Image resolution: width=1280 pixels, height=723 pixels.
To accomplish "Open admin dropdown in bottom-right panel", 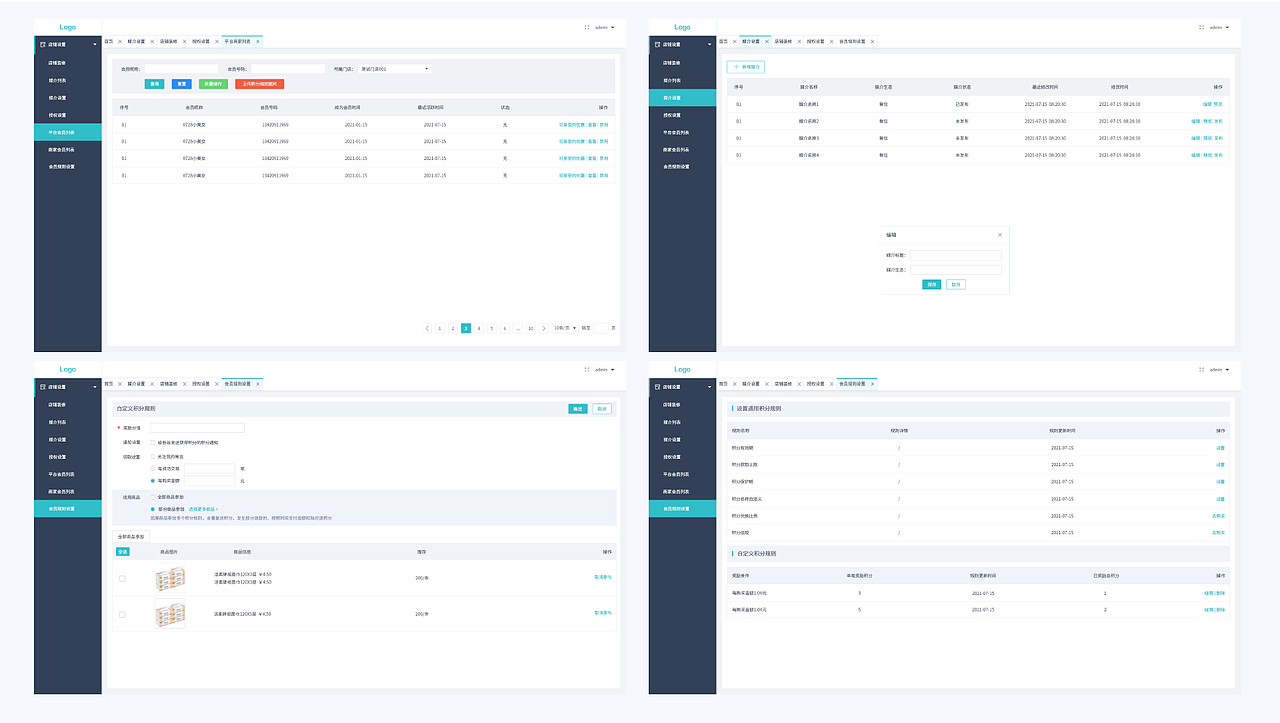I will click(1220, 369).
